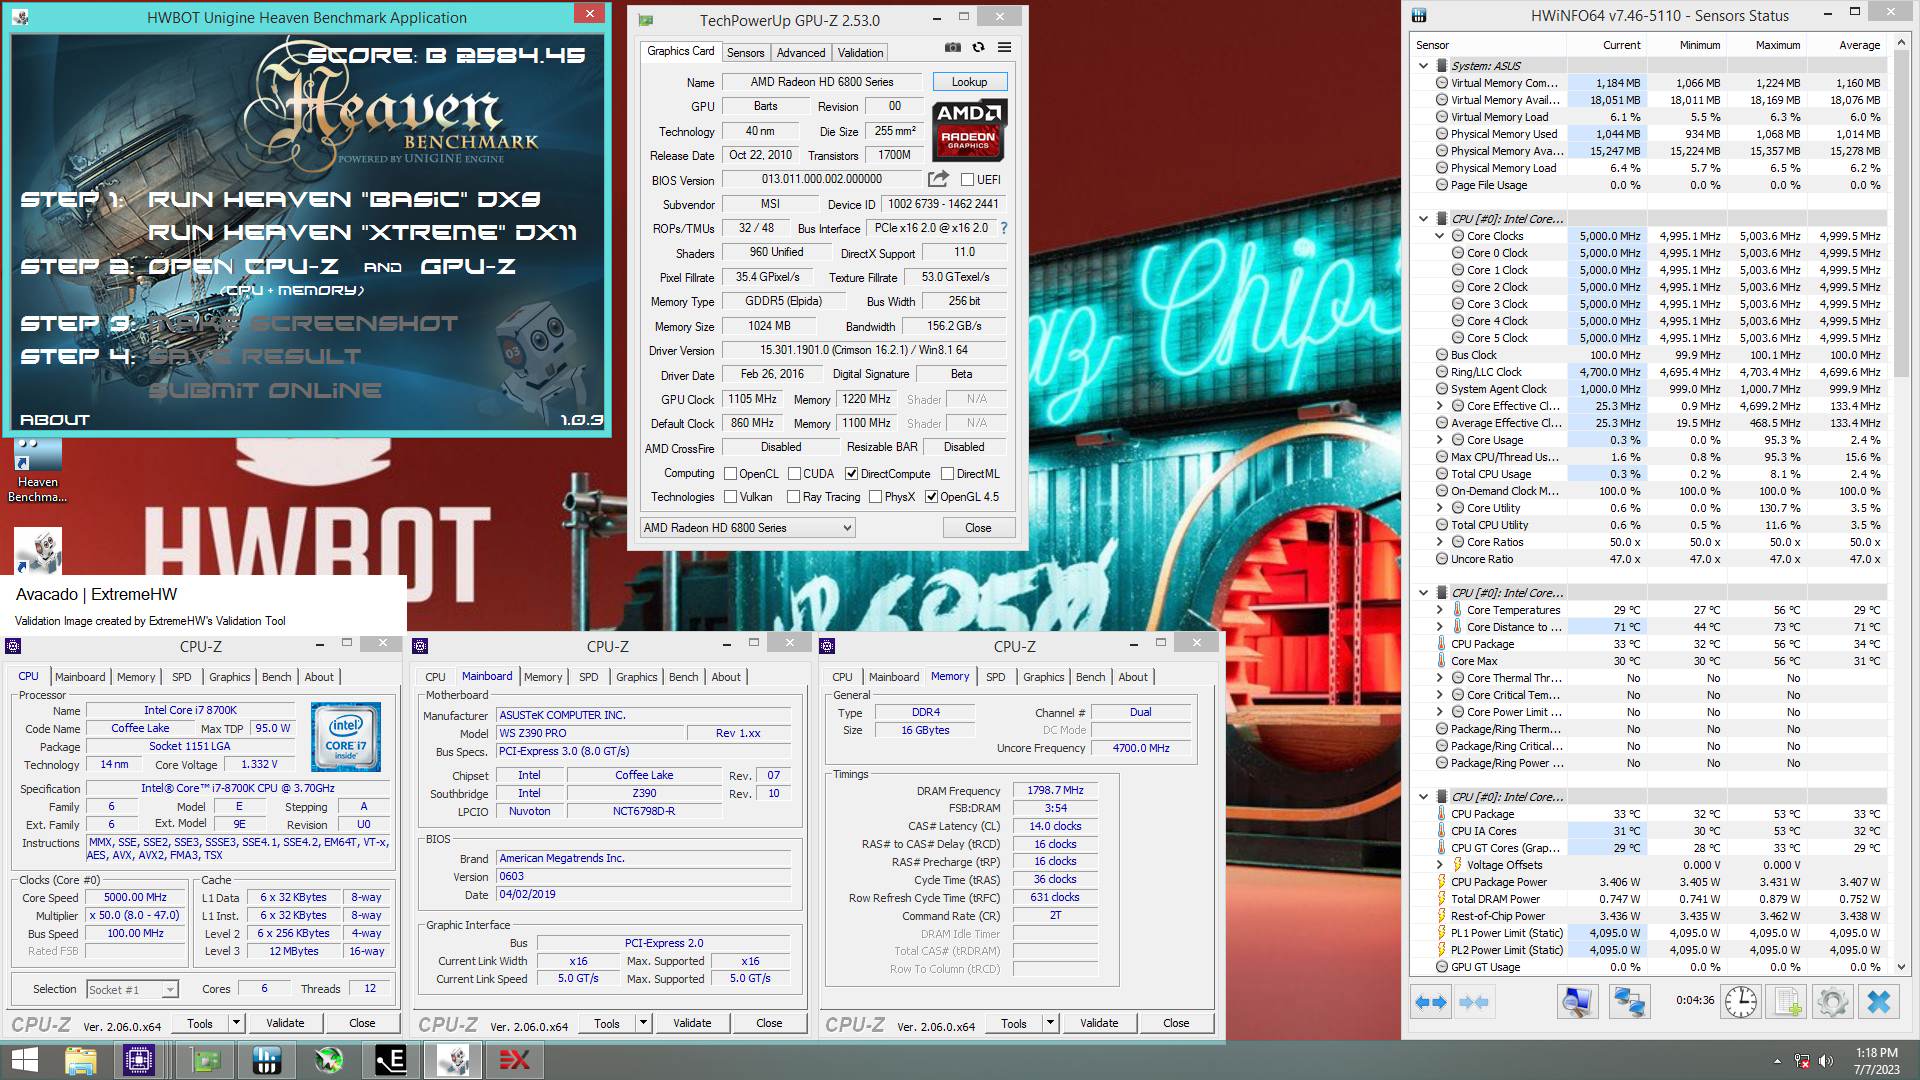The height and width of the screenshot is (1080, 1920).
Task: Toggle the Ray Tracing checkbox
Action: [x=793, y=497]
